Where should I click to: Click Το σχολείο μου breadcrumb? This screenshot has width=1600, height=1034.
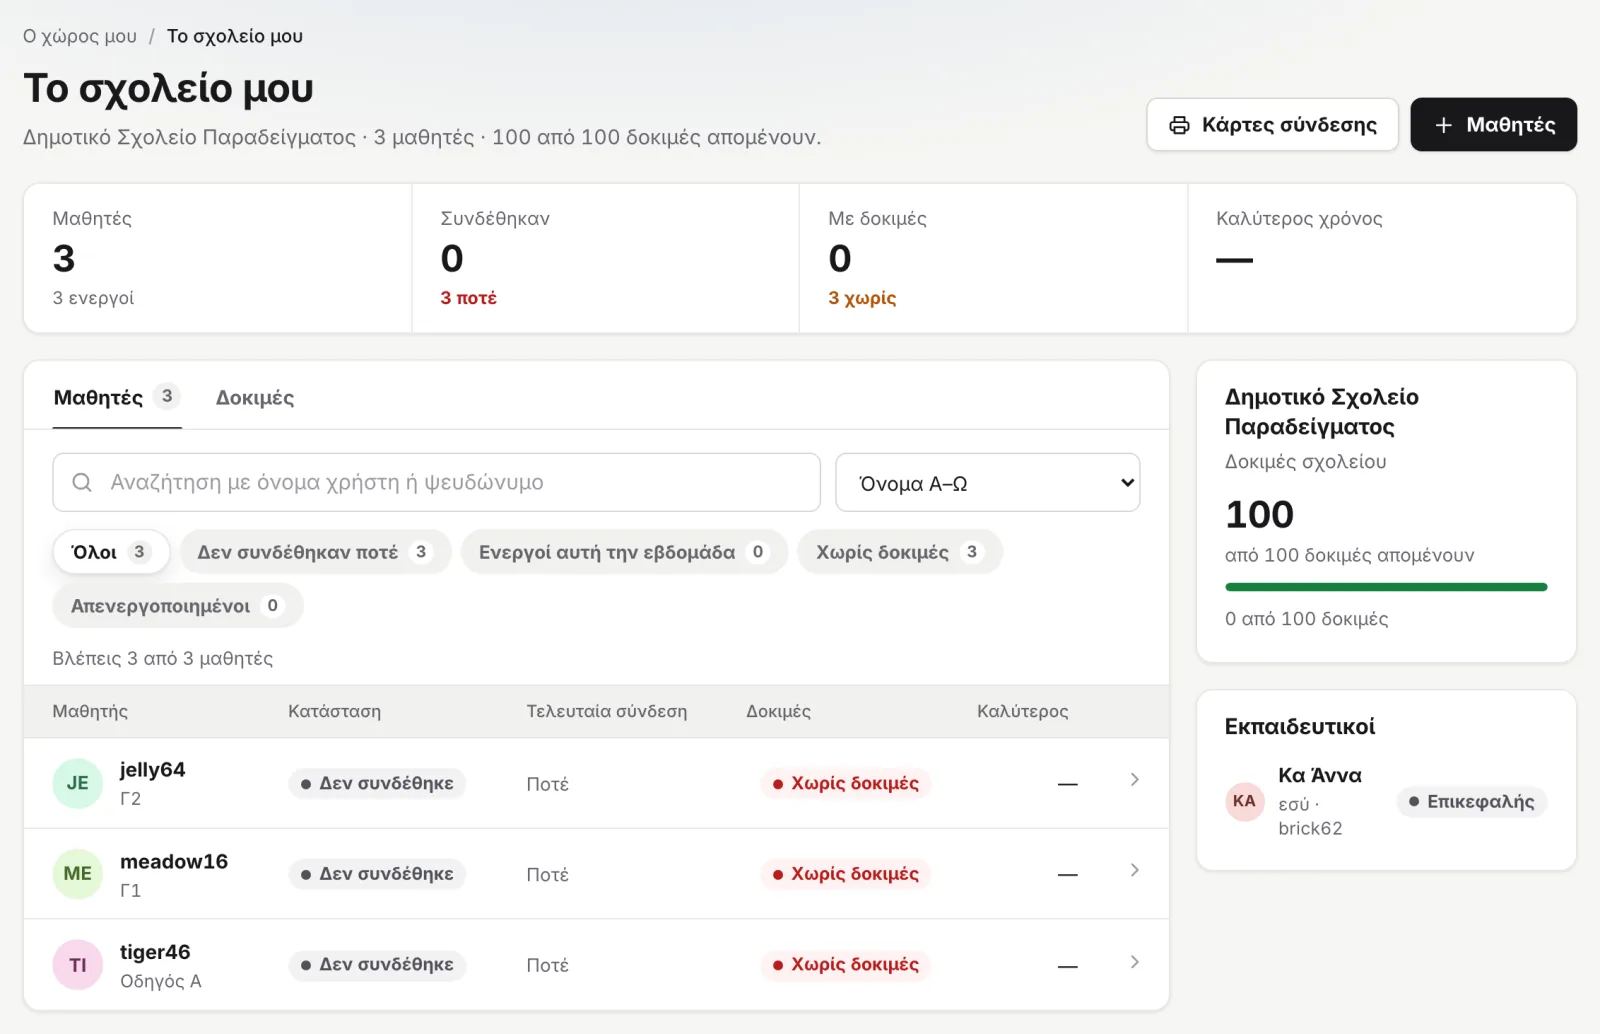(235, 36)
